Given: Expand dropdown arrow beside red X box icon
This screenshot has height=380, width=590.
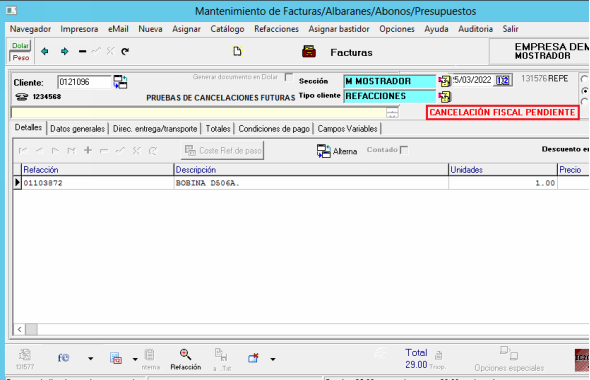Looking at the screenshot, I should pyautogui.click(x=273, y=359).
